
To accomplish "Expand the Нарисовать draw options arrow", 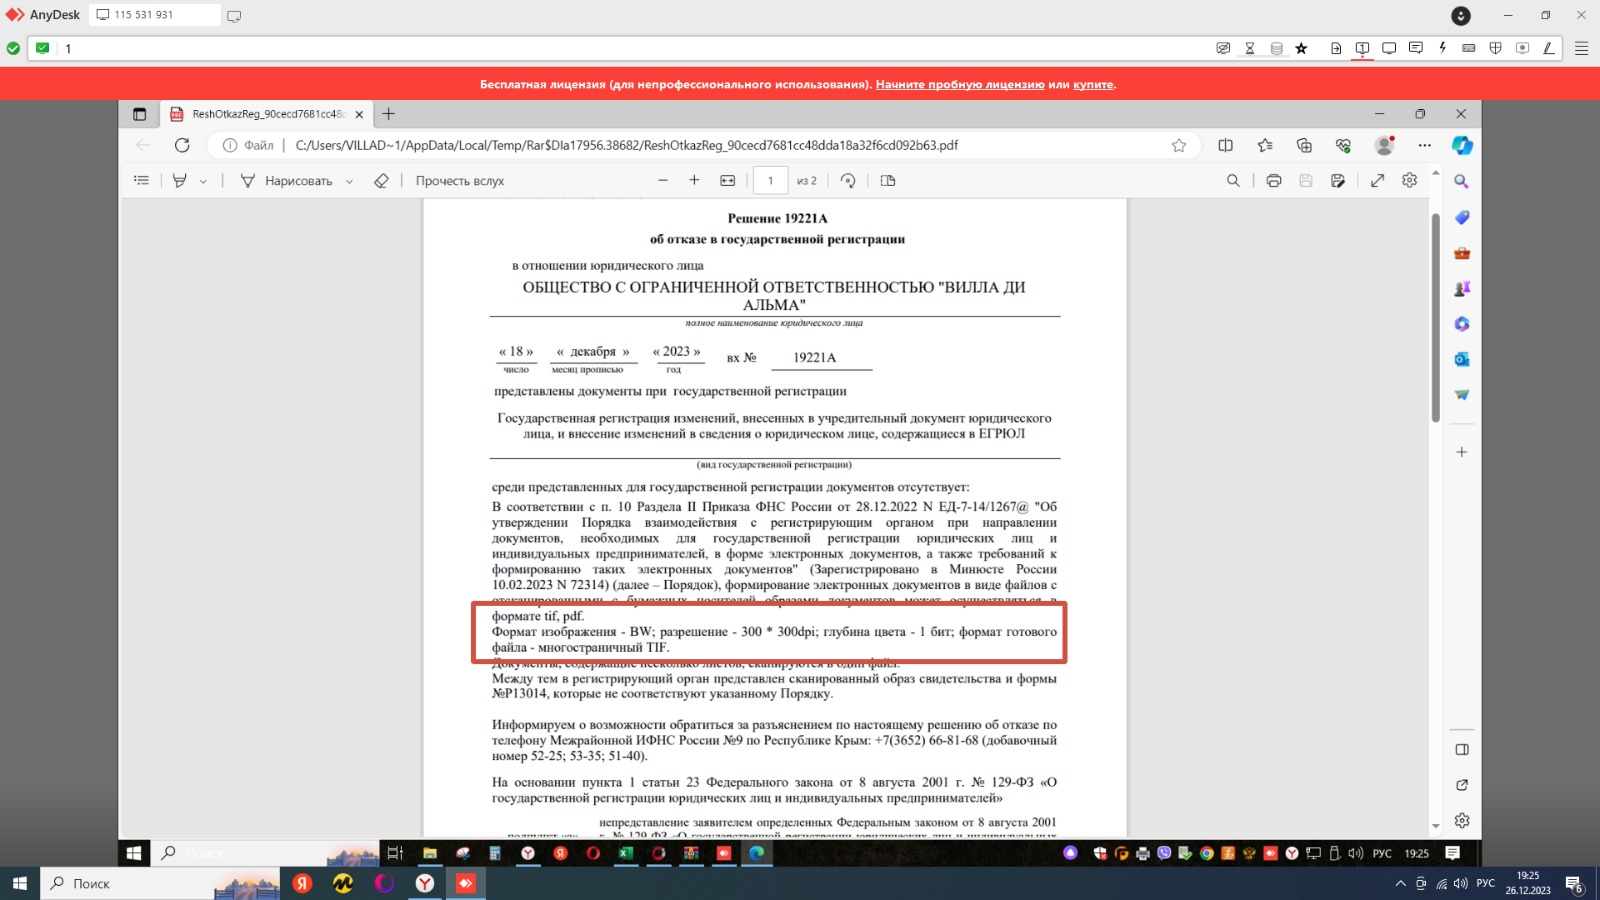I will click(349, 182).
